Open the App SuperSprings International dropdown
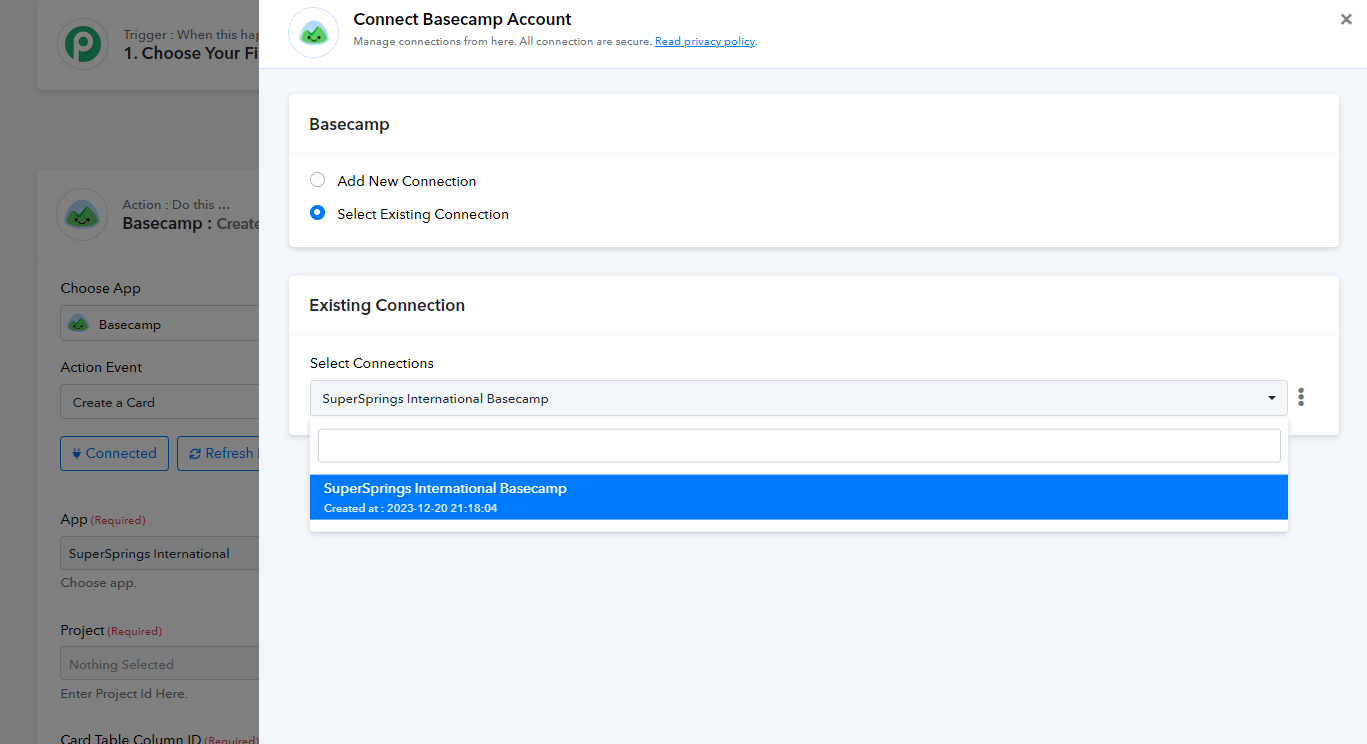Viewport: 1367px width, 744px height. (x=160, y=553)
